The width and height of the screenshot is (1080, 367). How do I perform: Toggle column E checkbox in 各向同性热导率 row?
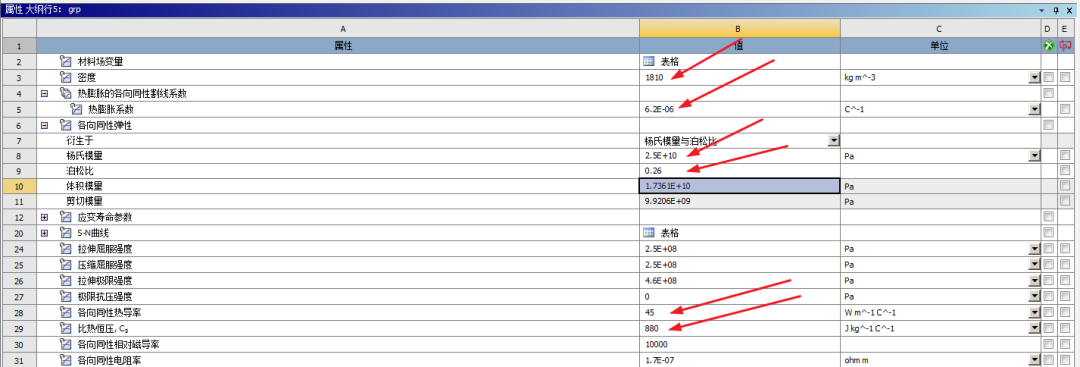tap(1066, 312)
